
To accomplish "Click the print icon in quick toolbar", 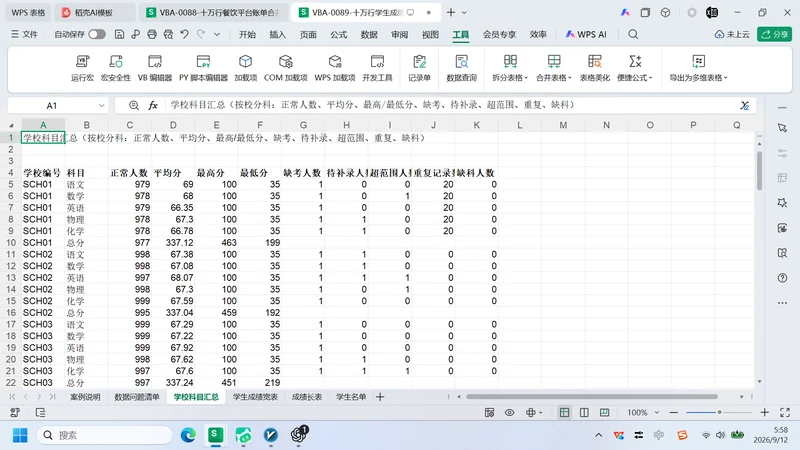I will tap(152, 34).
